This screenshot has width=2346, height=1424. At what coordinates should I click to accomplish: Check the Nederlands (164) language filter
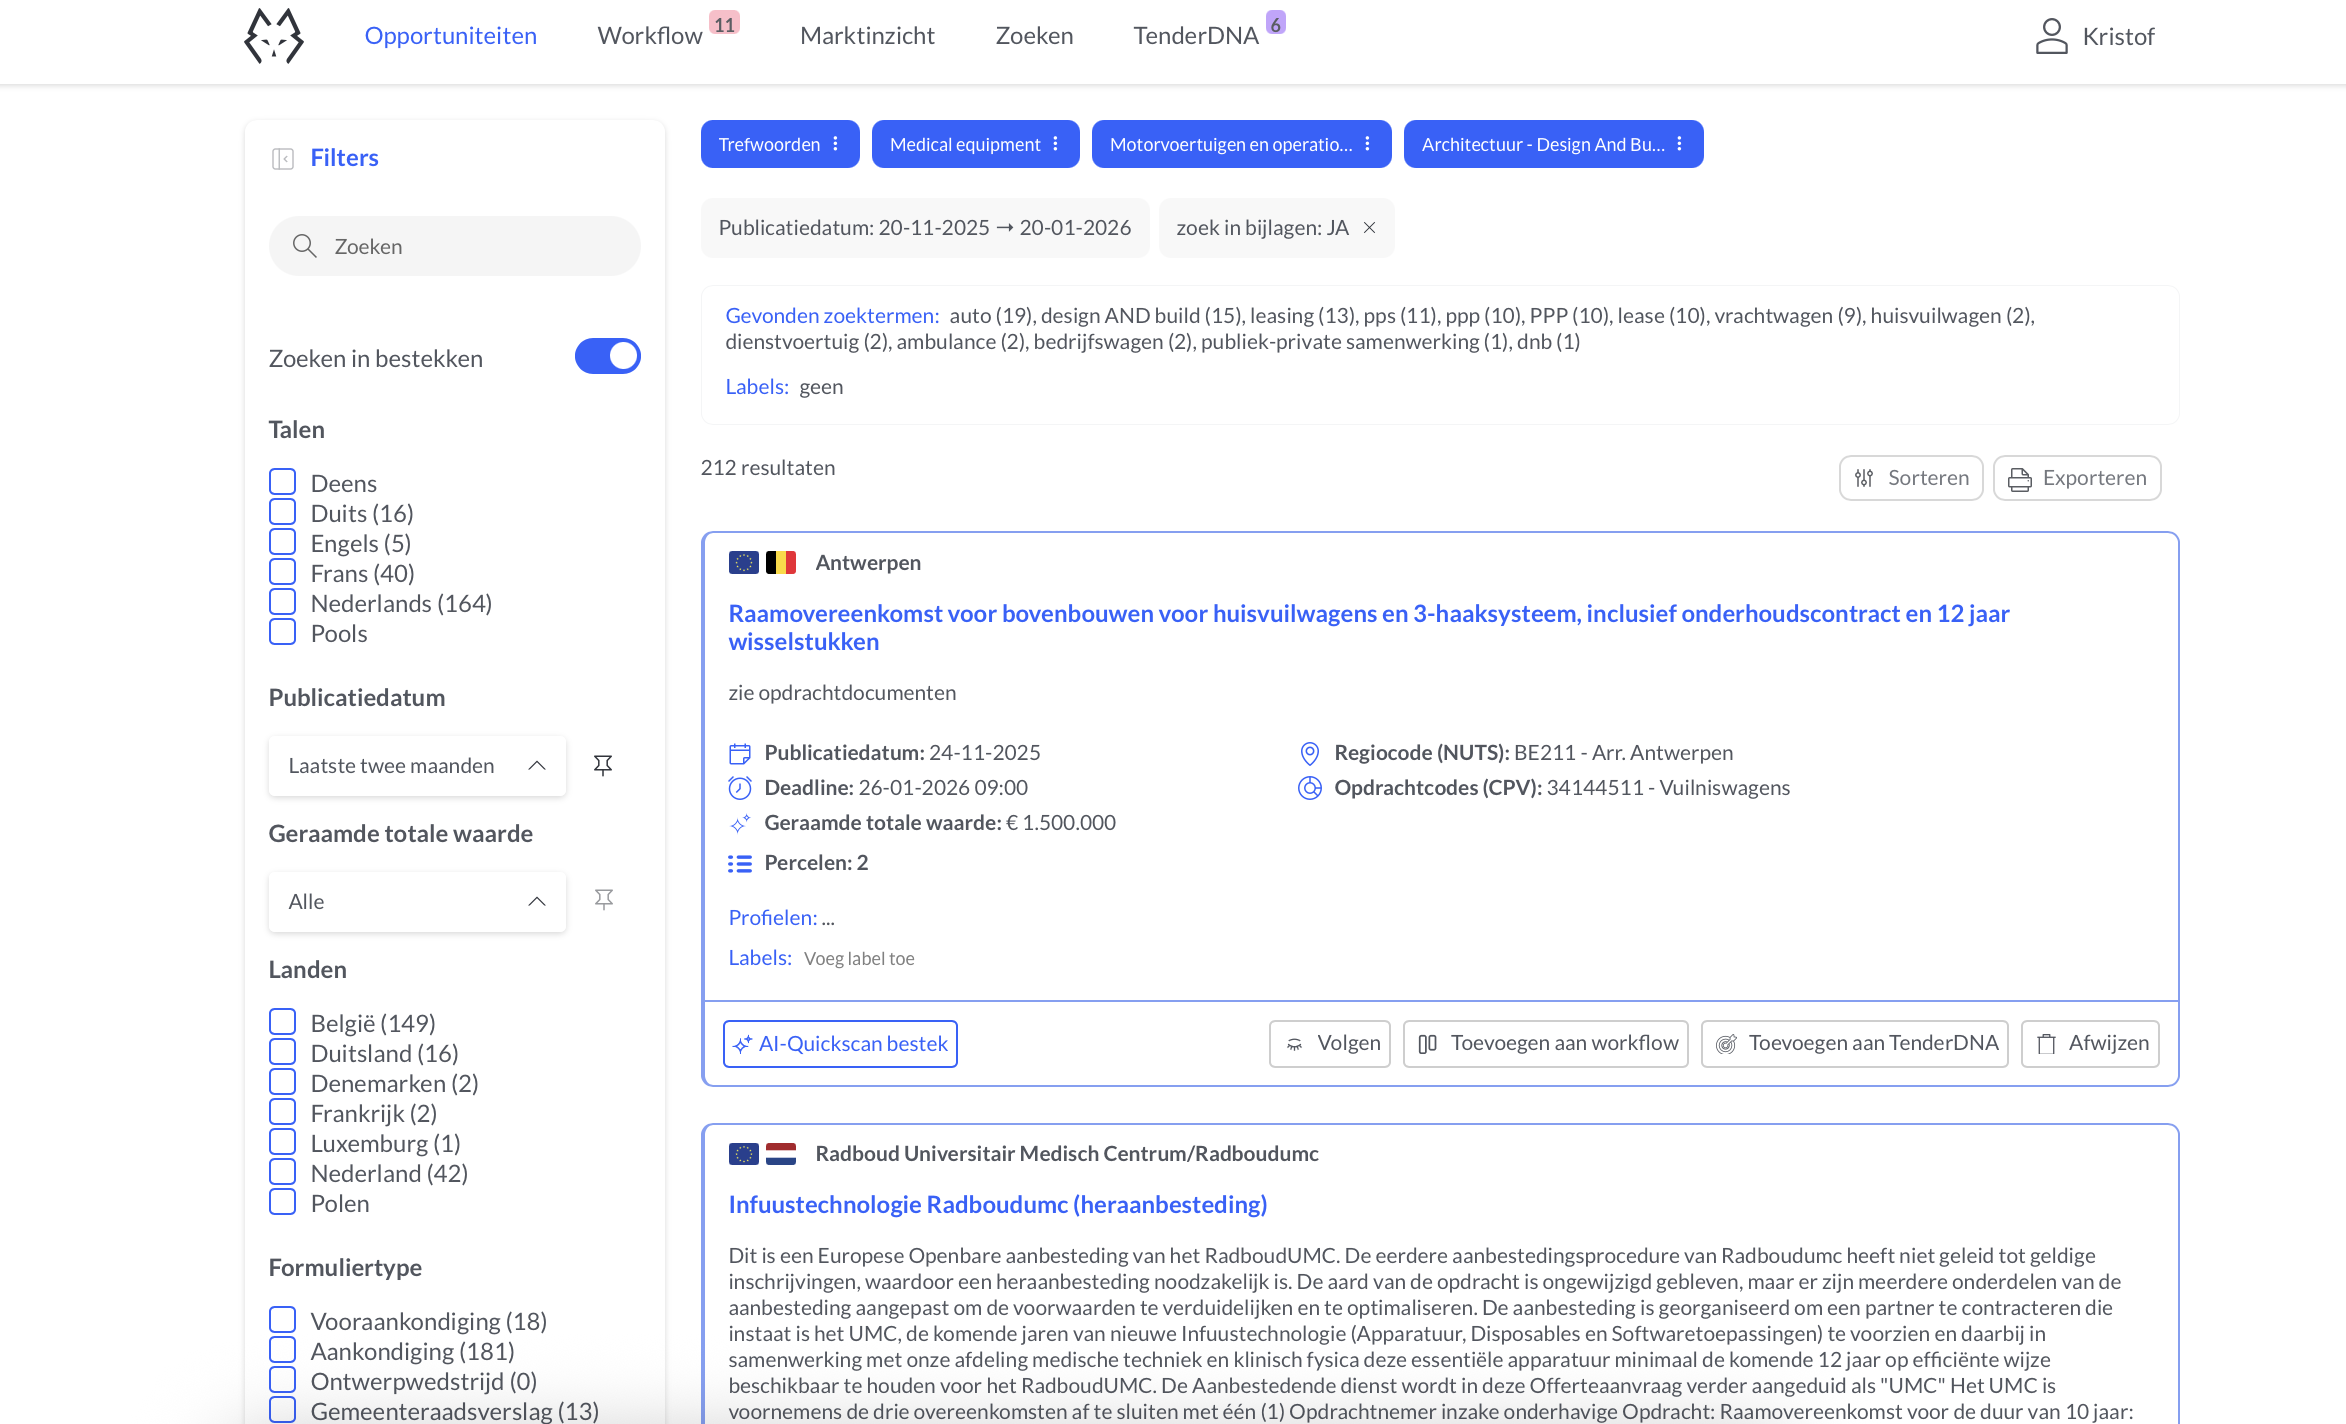point(282,601)
